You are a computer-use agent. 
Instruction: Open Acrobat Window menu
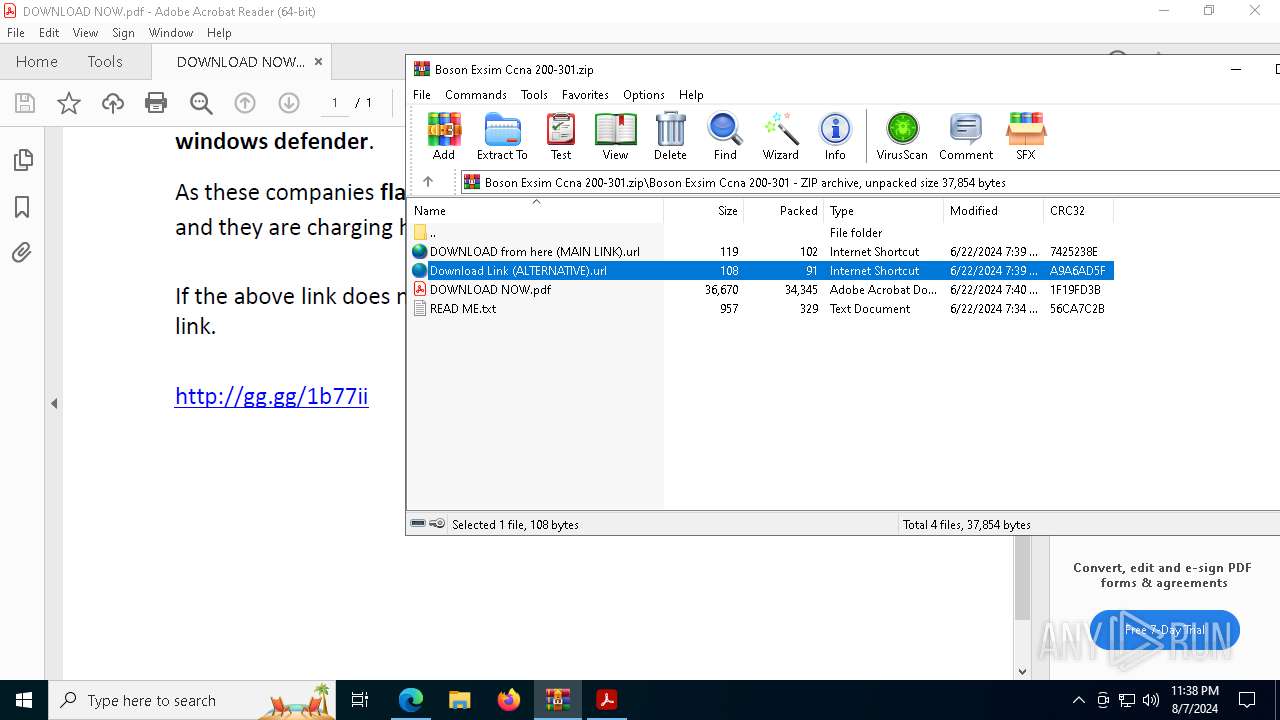171,32
